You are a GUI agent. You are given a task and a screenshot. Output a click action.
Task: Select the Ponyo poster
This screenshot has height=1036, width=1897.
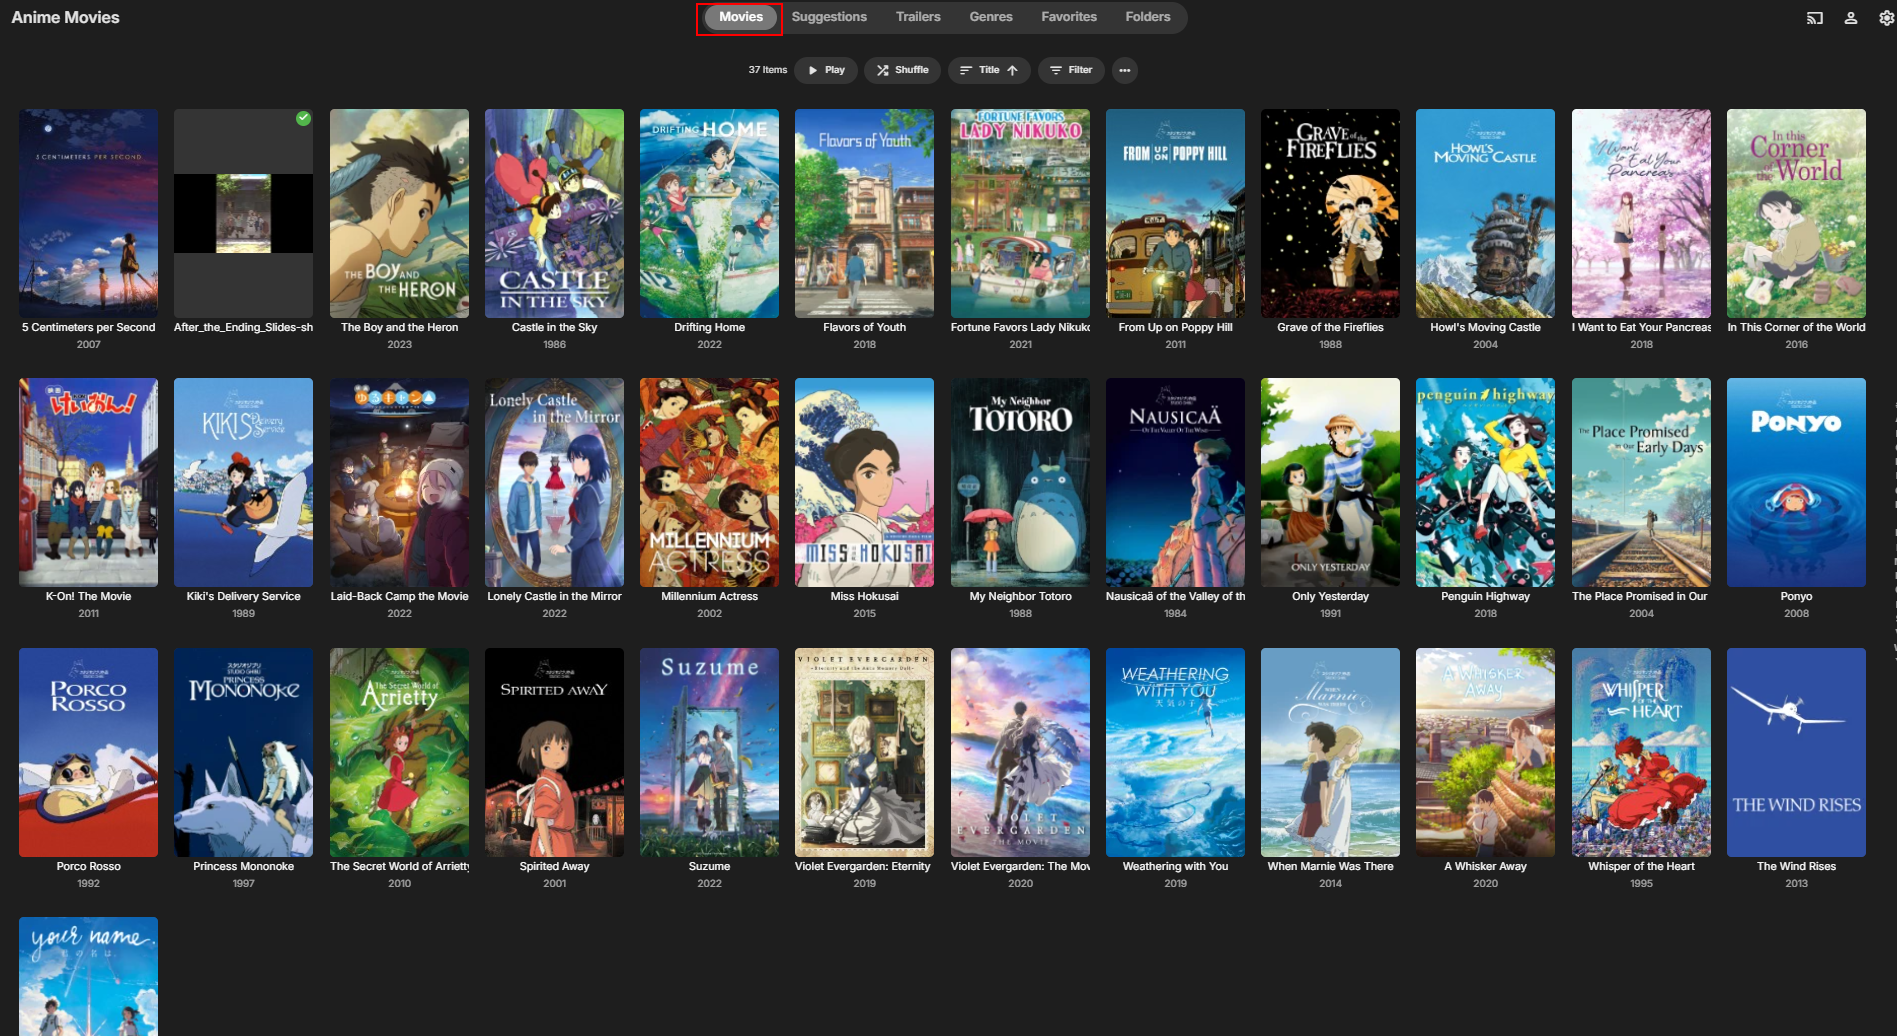1796,482
